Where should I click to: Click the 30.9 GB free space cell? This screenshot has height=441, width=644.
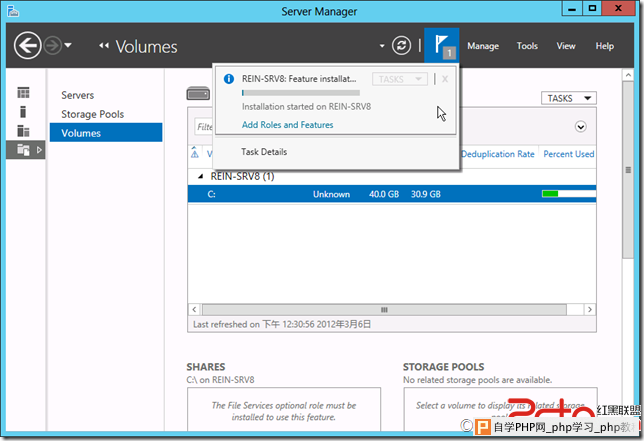426,194
